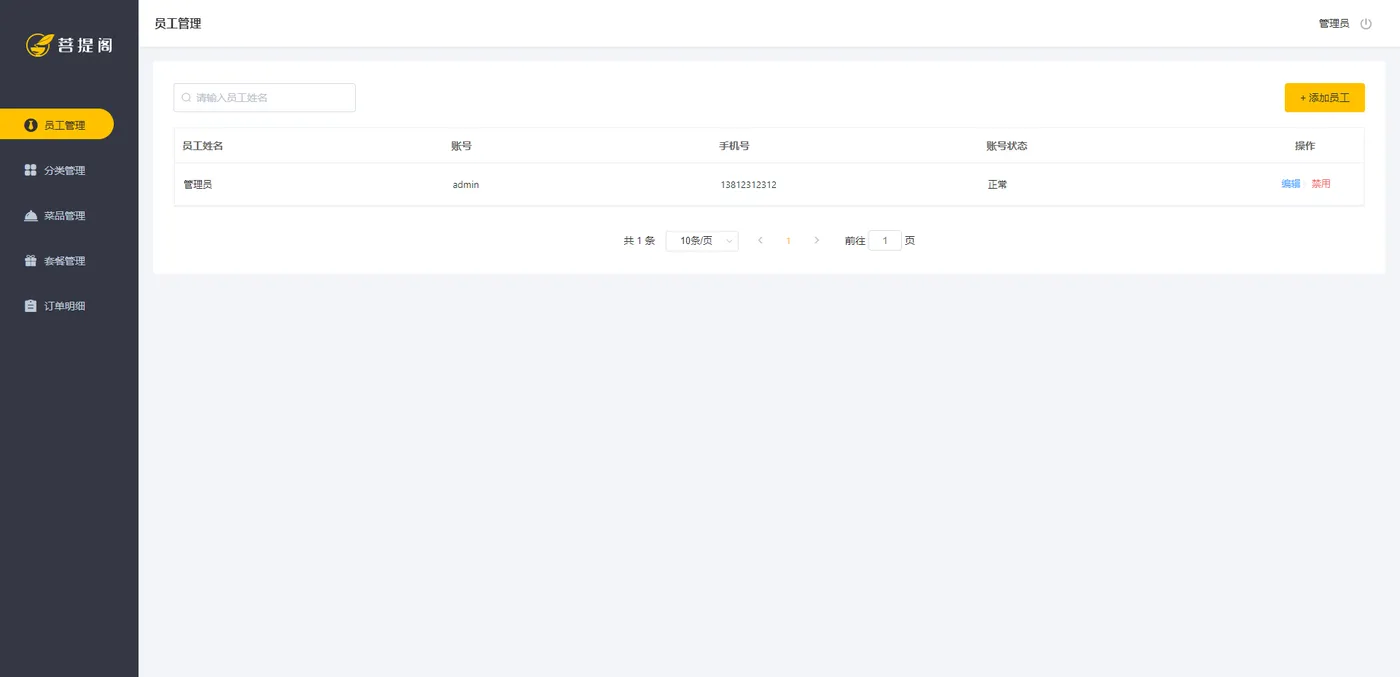Open the 员工管理 menu item
The image size is (1400, 677).
[57, 125]
